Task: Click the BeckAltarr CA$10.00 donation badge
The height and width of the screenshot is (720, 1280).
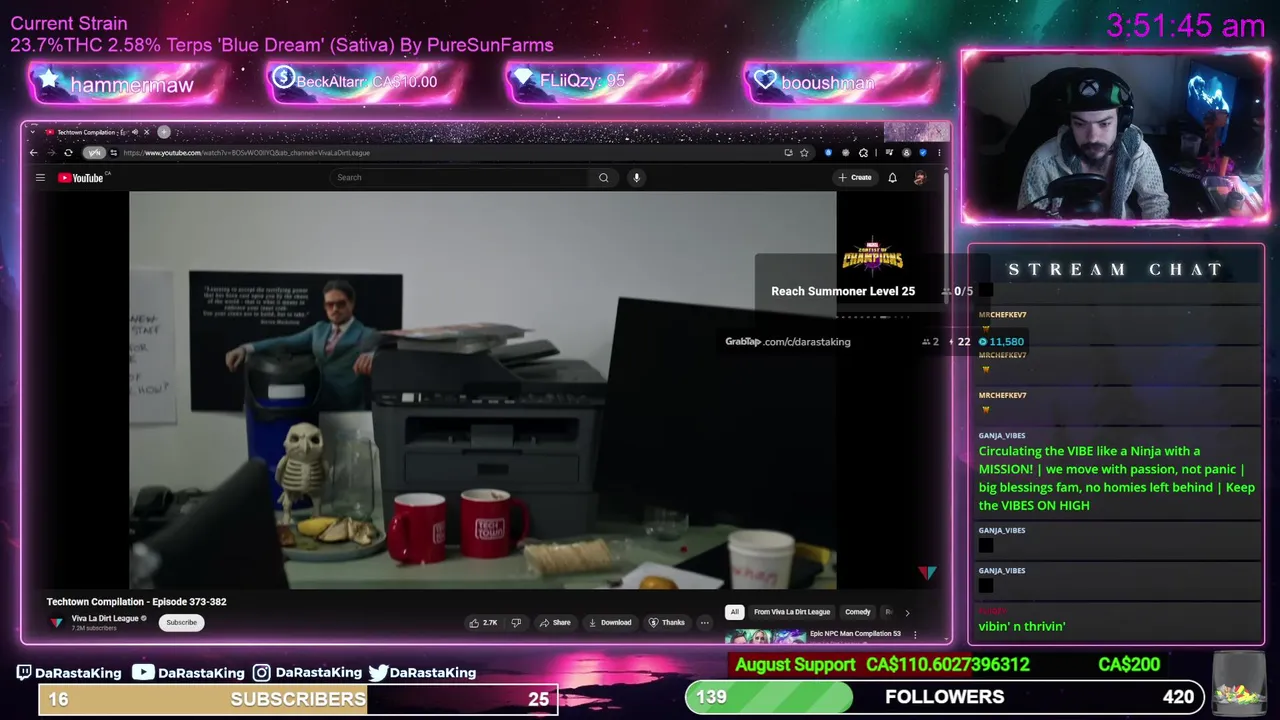Action: (363, 82)
